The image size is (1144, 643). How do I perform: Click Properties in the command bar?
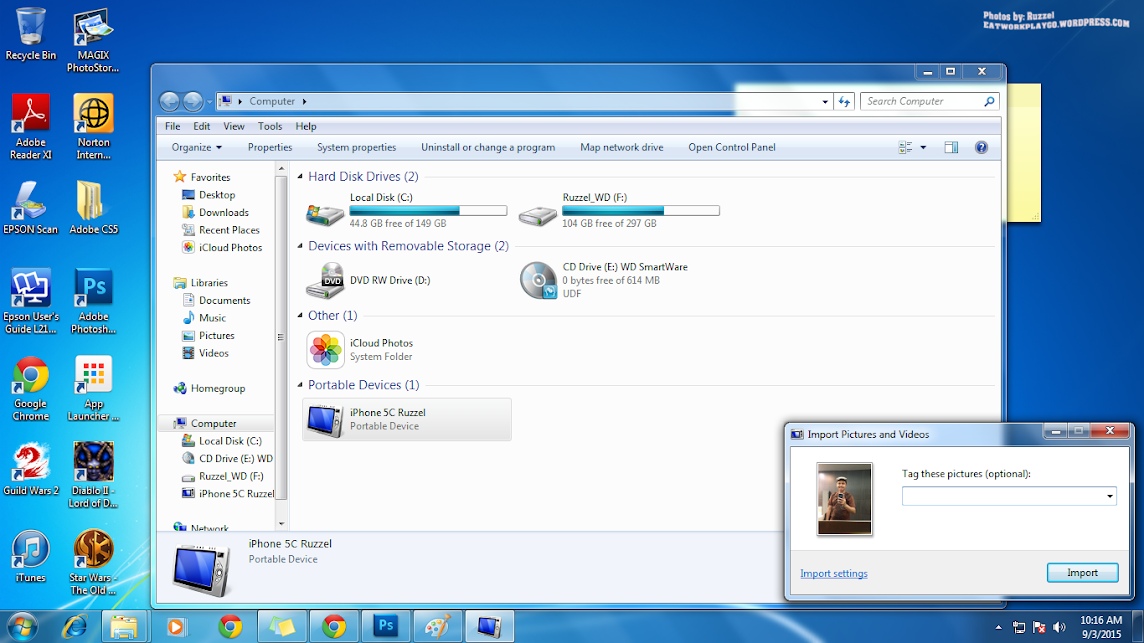coord(270,147)
